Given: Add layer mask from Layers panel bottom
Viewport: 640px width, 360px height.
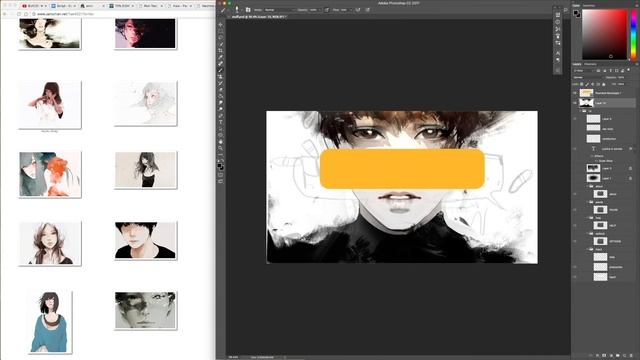Looking at the screenshot, I should pyautogui.click(x=604, y=356).
